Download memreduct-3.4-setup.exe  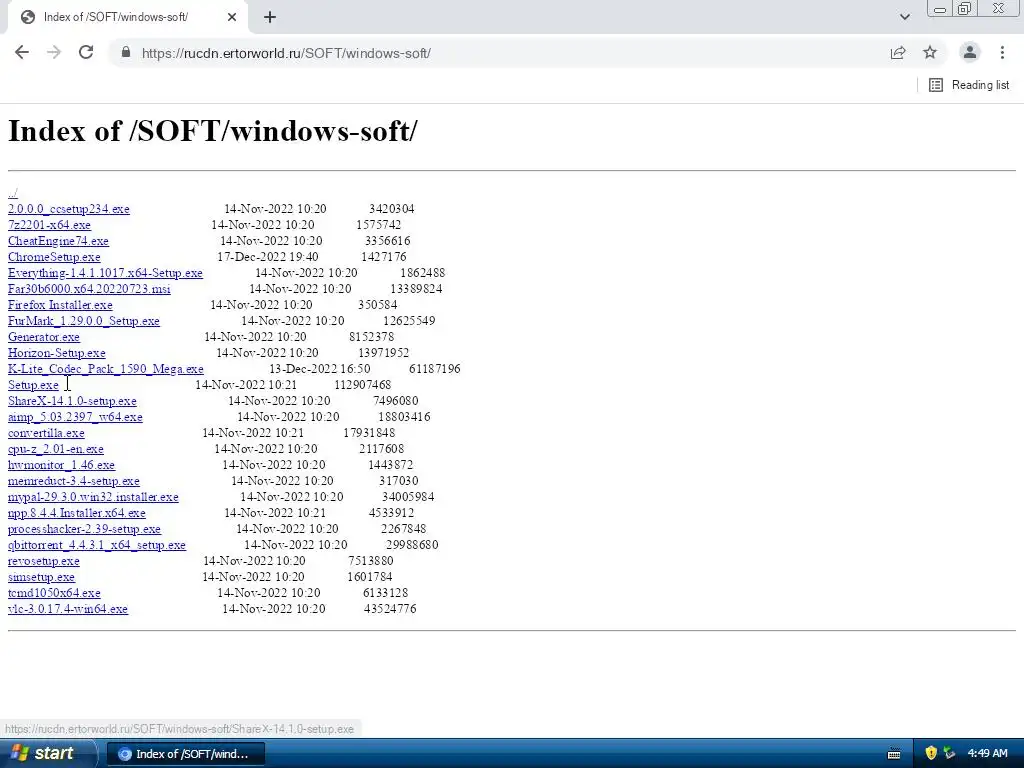pyautogui.click(x=74, y=481)
